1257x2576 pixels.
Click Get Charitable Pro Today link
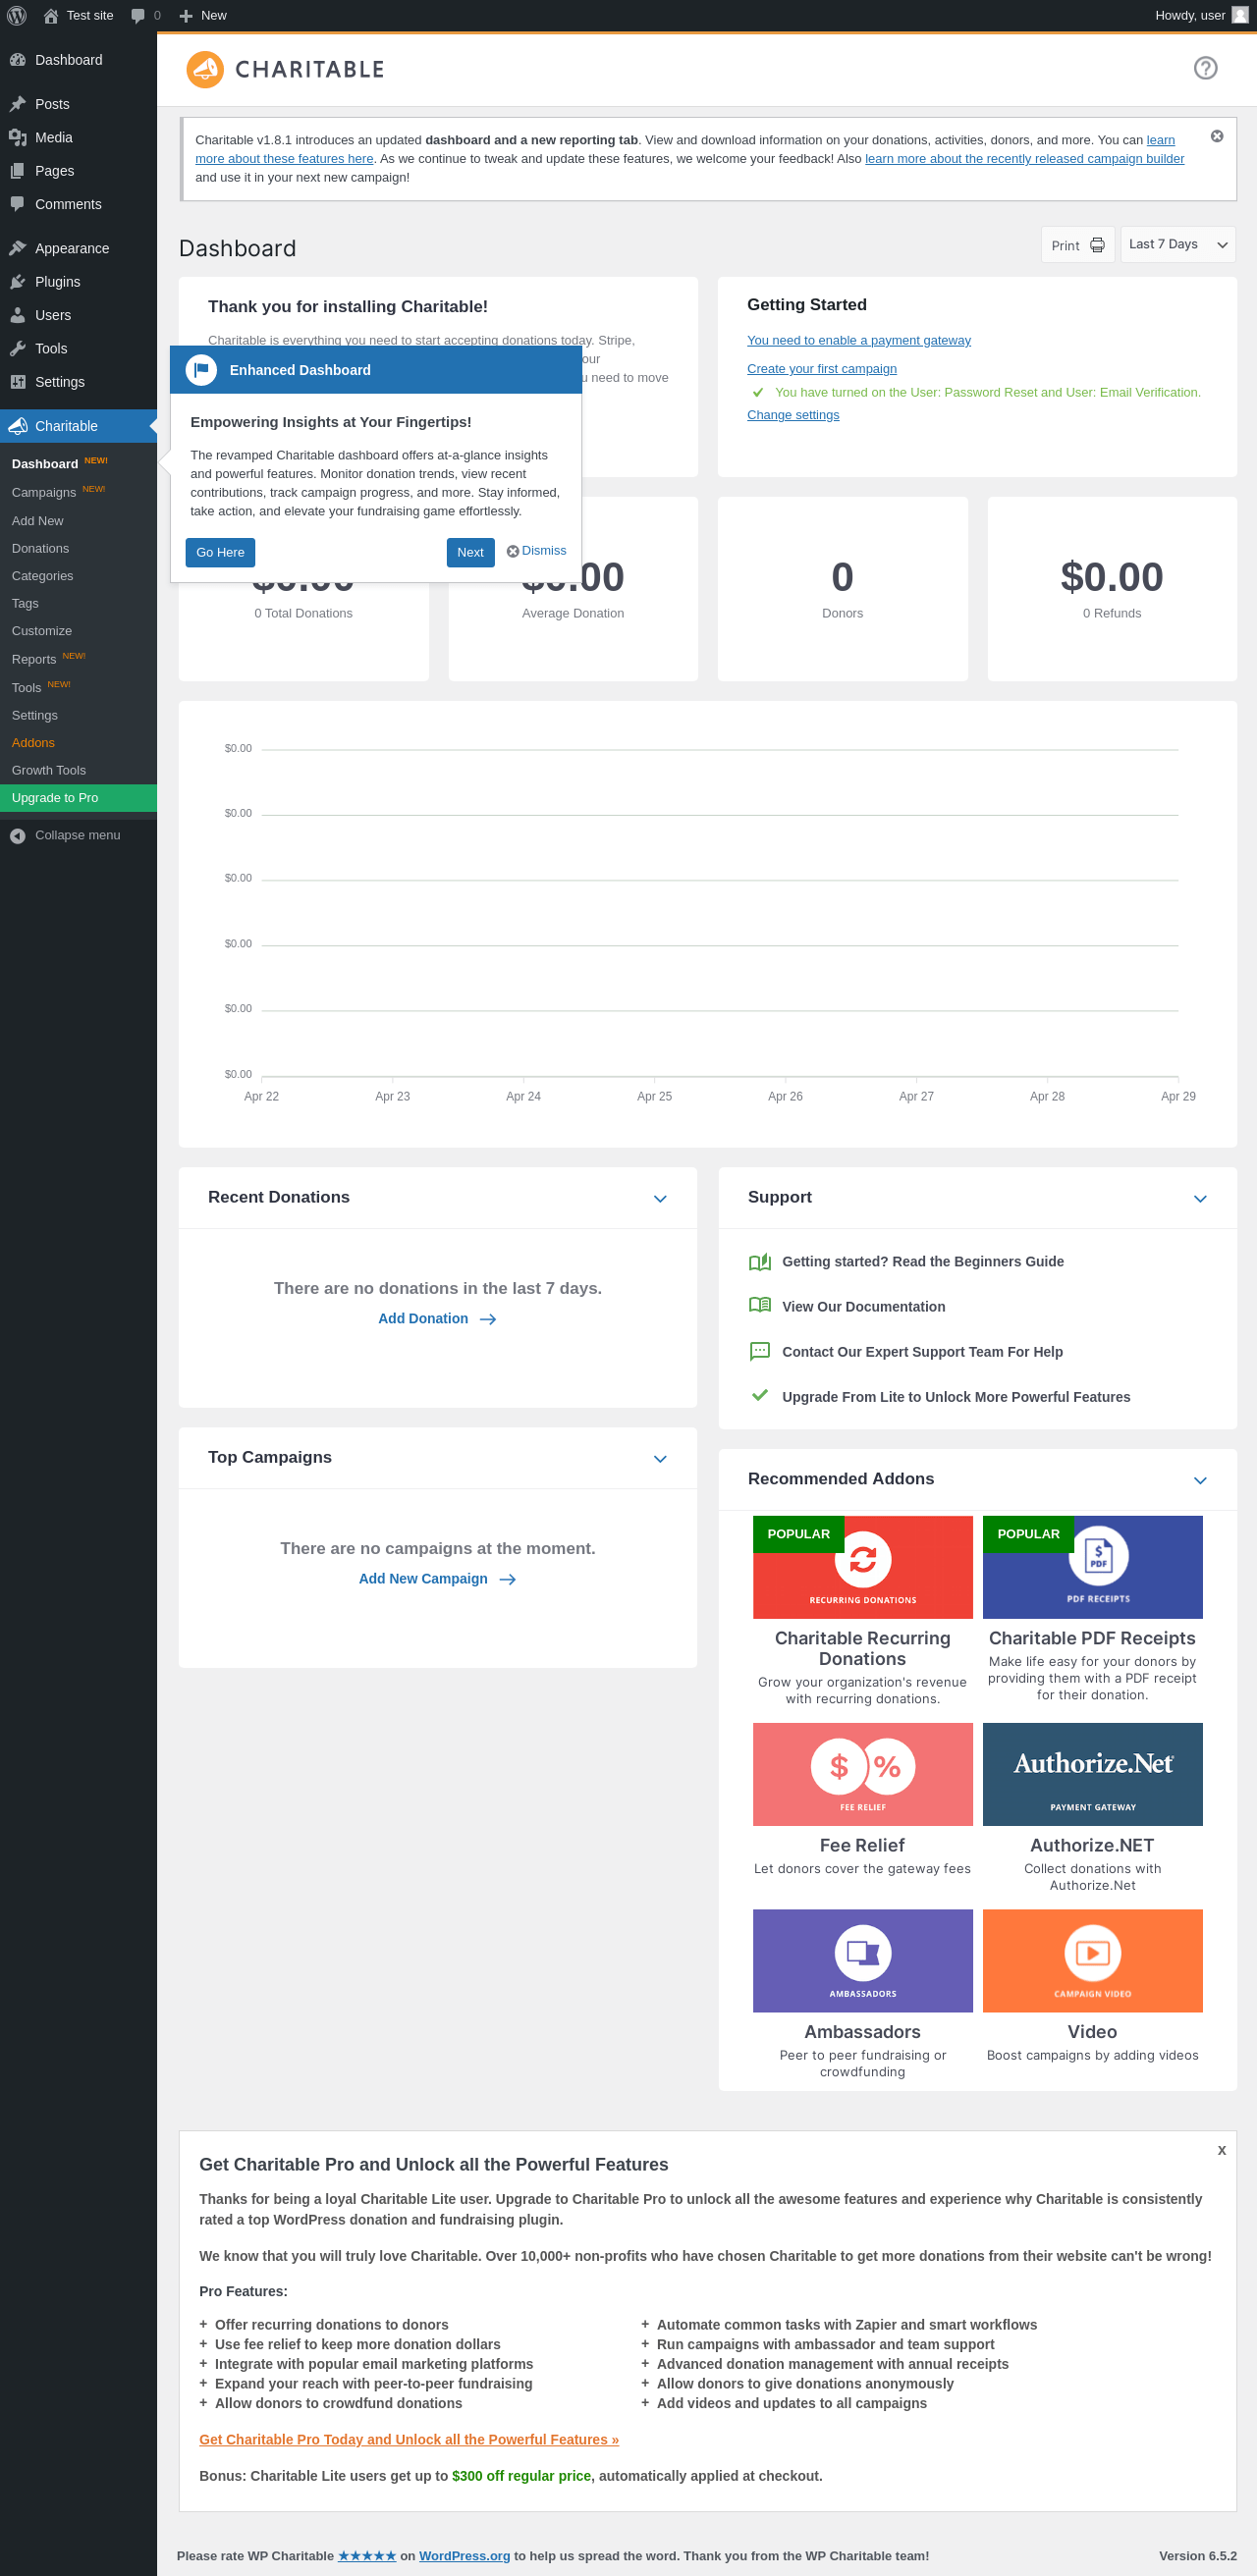409,2440
